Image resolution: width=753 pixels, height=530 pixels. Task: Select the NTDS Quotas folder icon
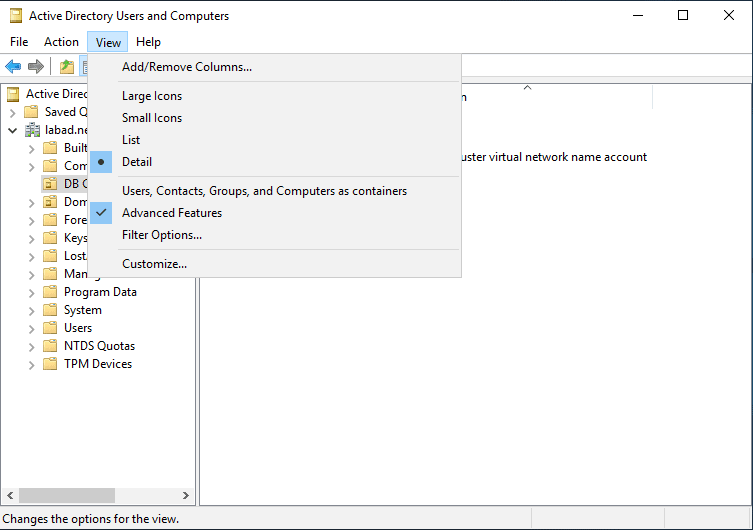pyautogui.click(x=50, y=346)
